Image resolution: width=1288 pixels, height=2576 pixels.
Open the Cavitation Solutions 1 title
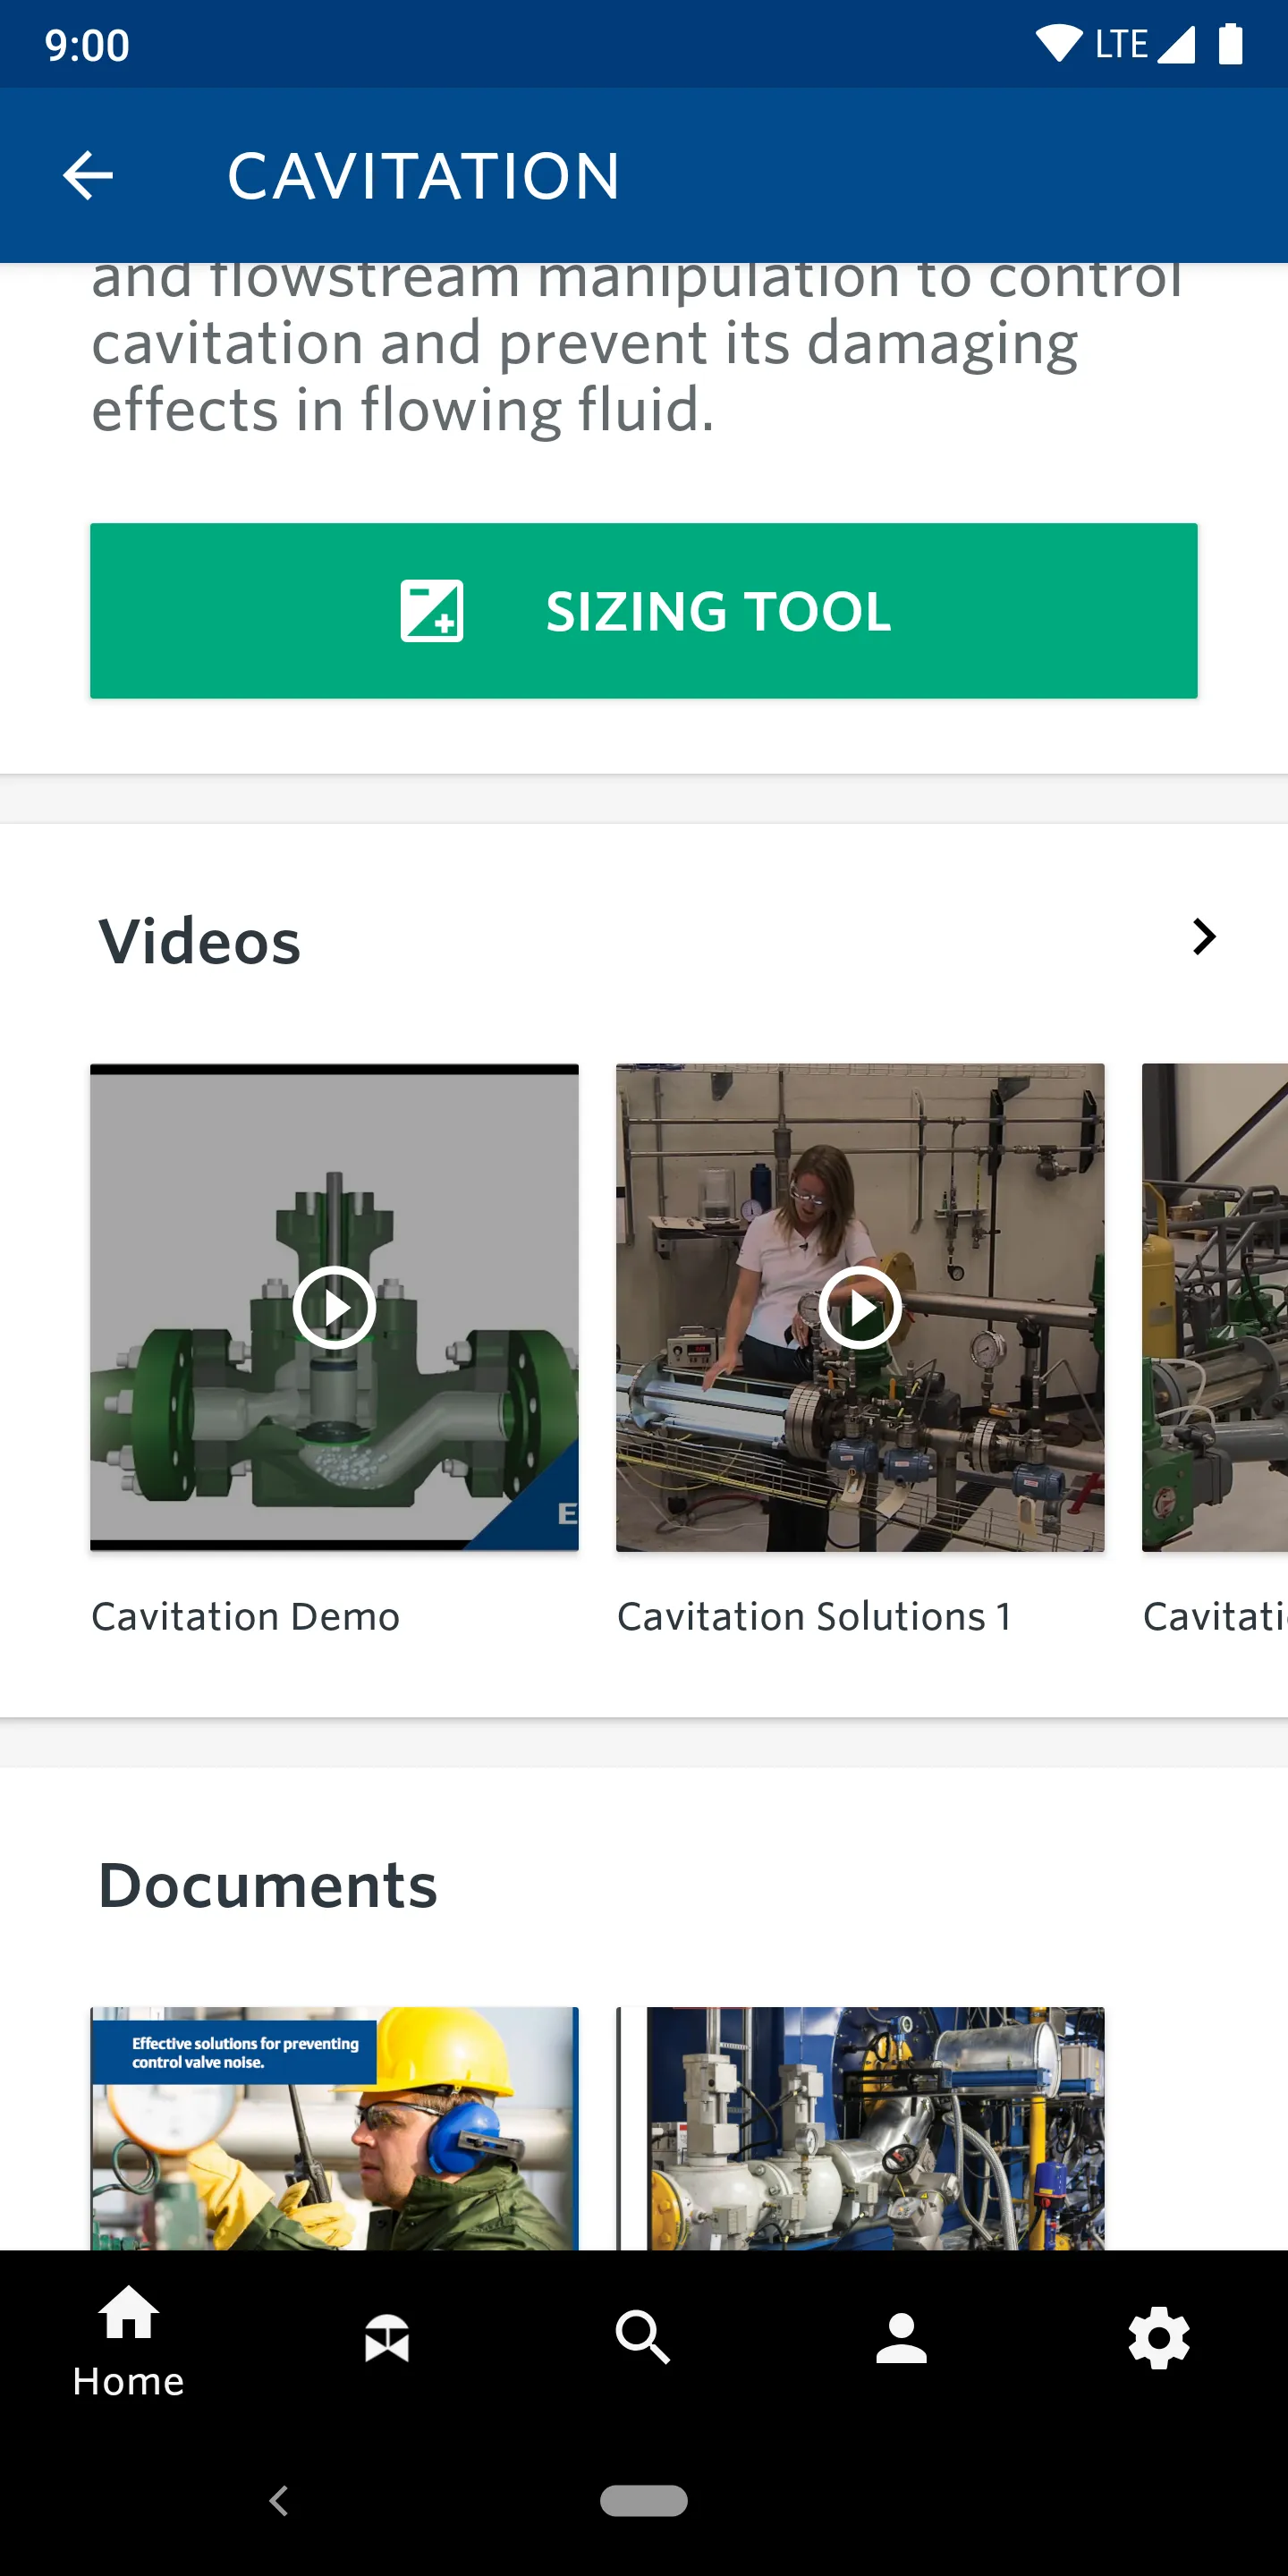tap(814, 1616)
